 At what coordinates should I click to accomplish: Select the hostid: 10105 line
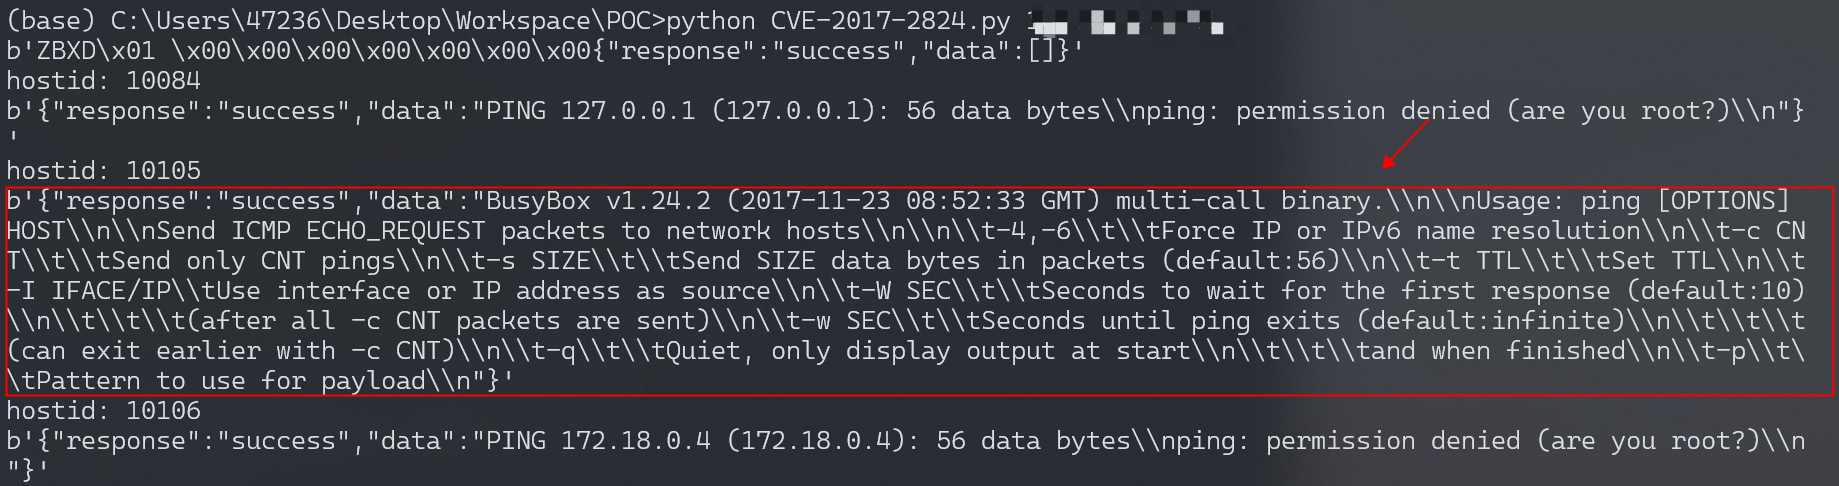pyautogui.click(x=103, y=171)
